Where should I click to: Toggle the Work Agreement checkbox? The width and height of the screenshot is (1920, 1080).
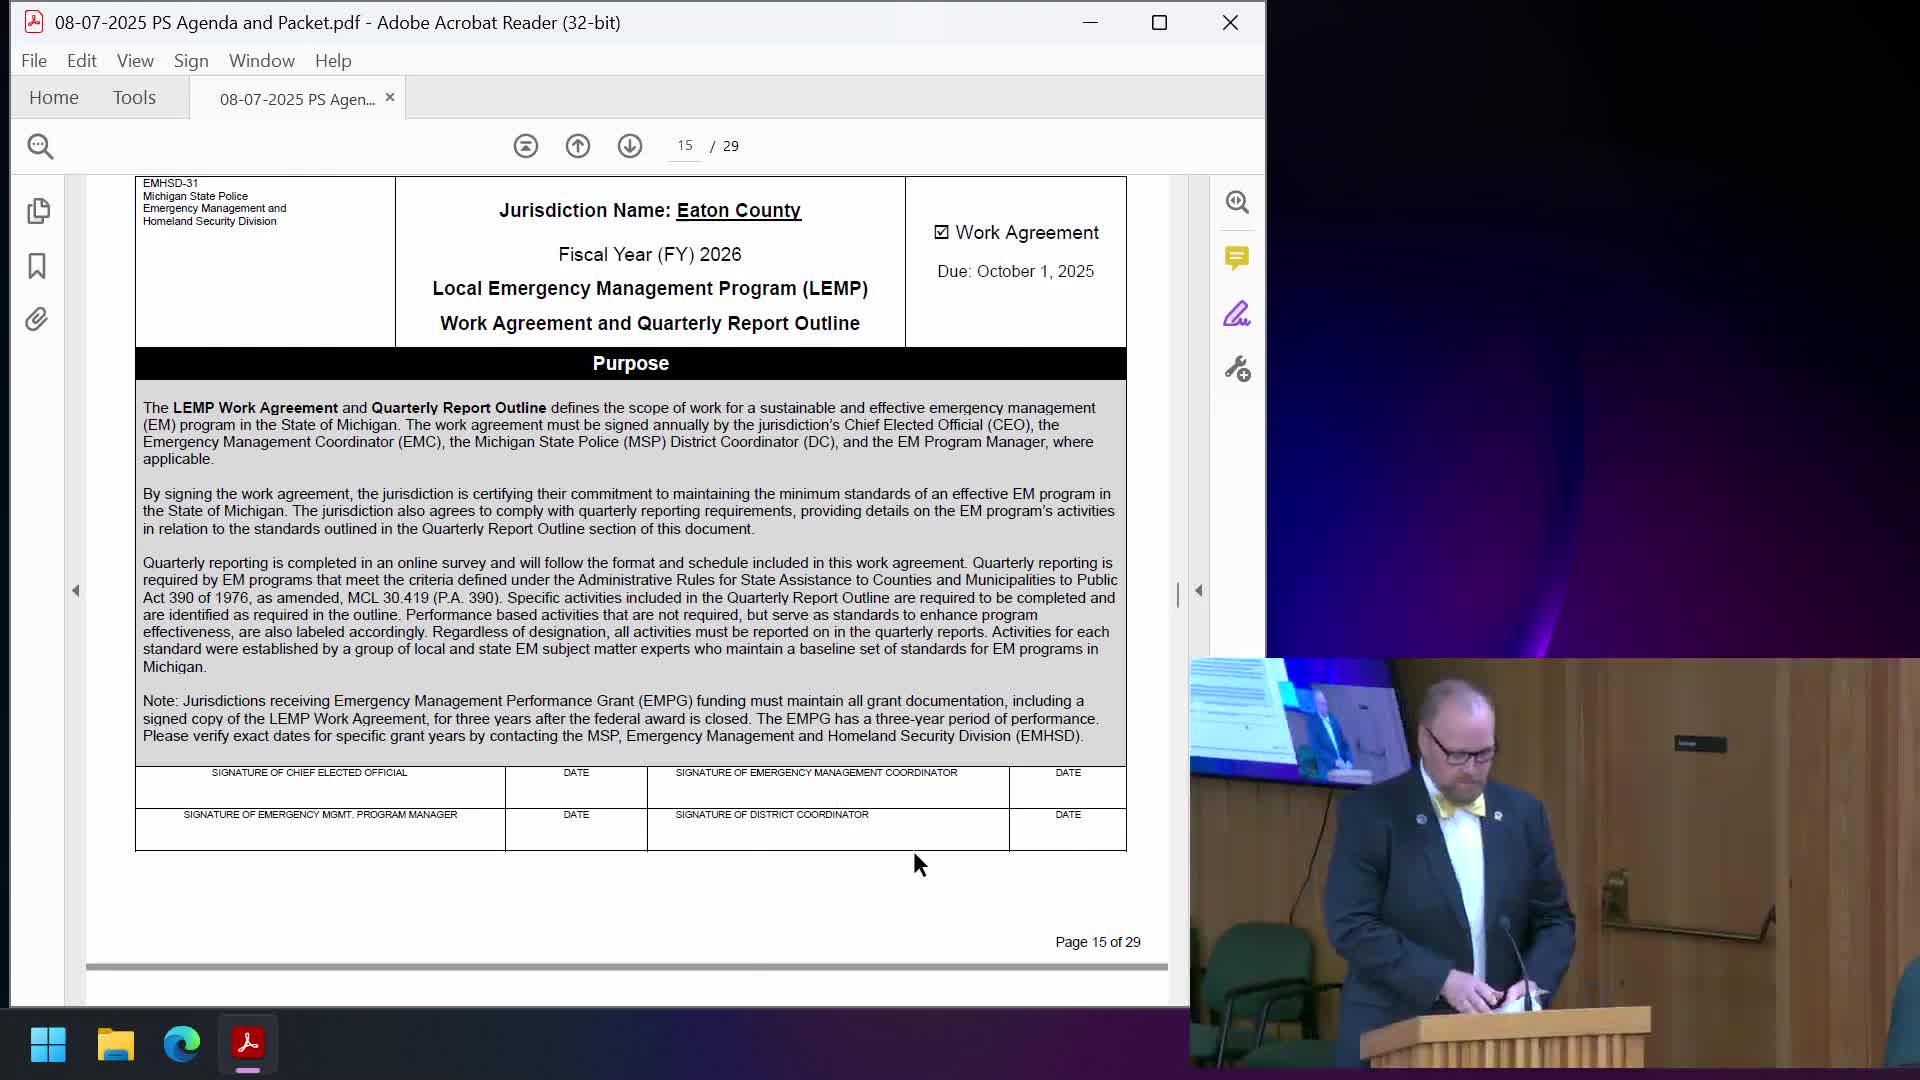941,232
